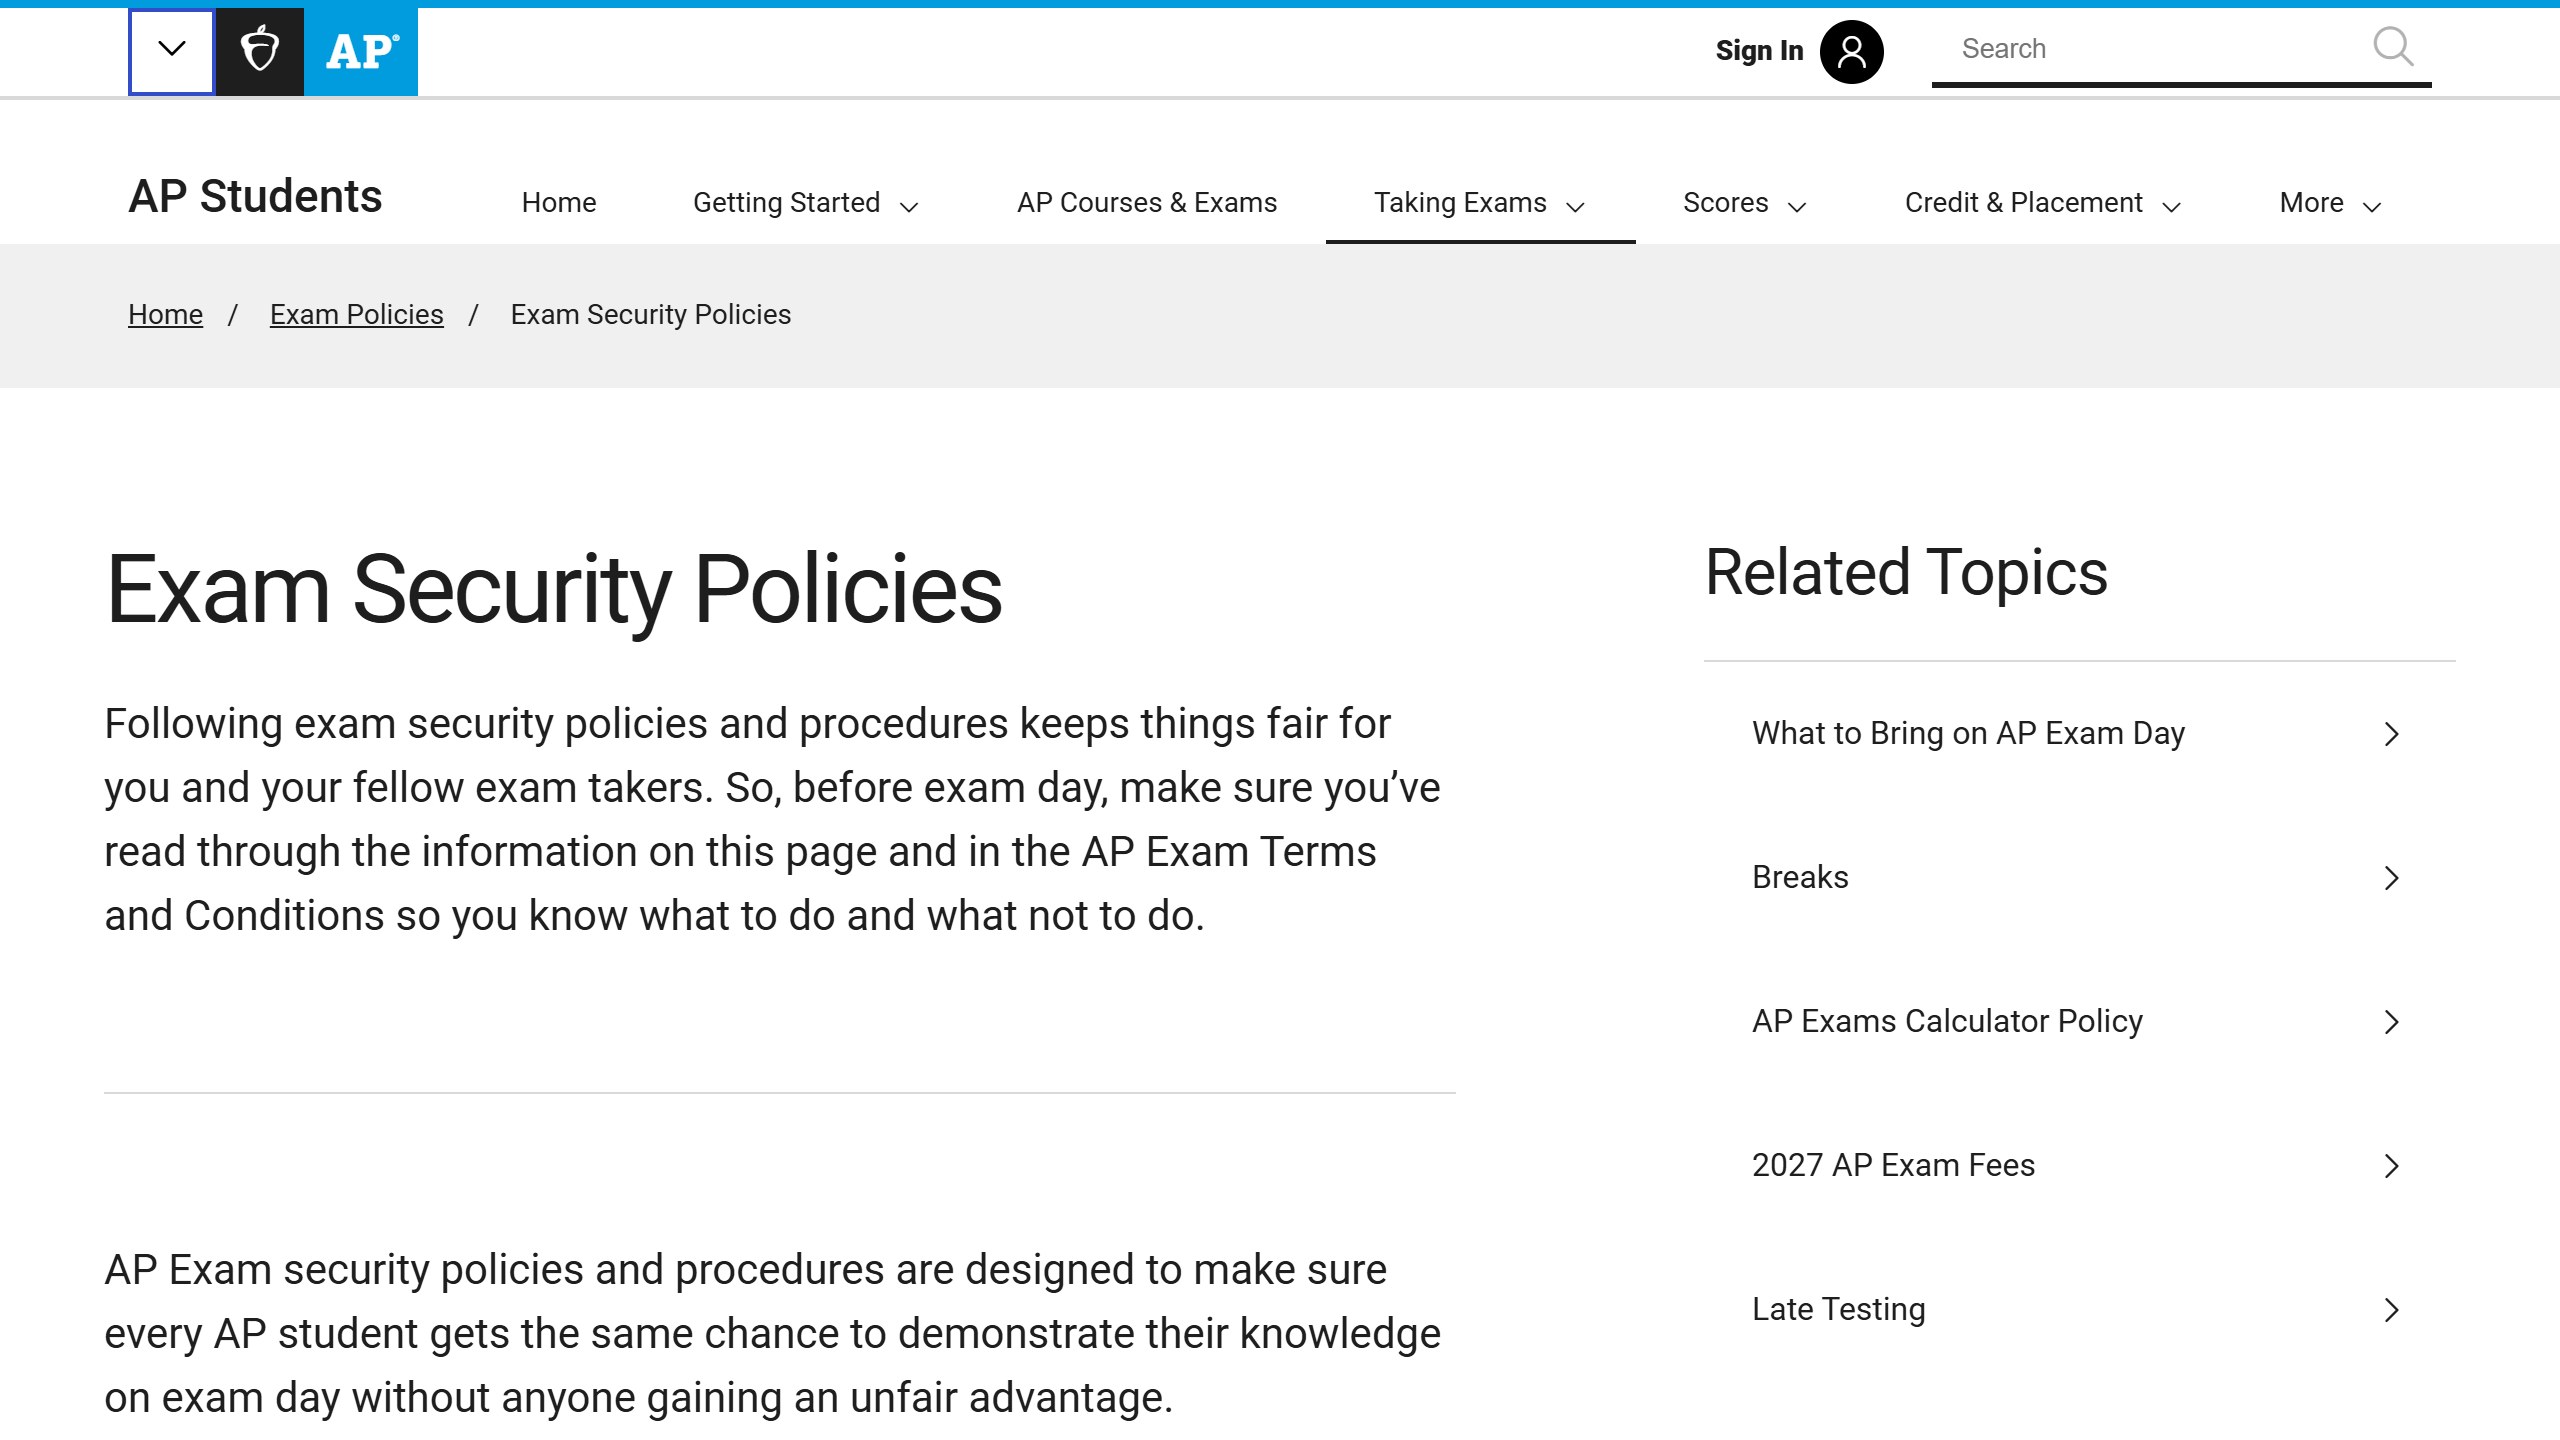
Task: Open AP Exams Calculator Policy topic
Action: pos(1947,1022)
